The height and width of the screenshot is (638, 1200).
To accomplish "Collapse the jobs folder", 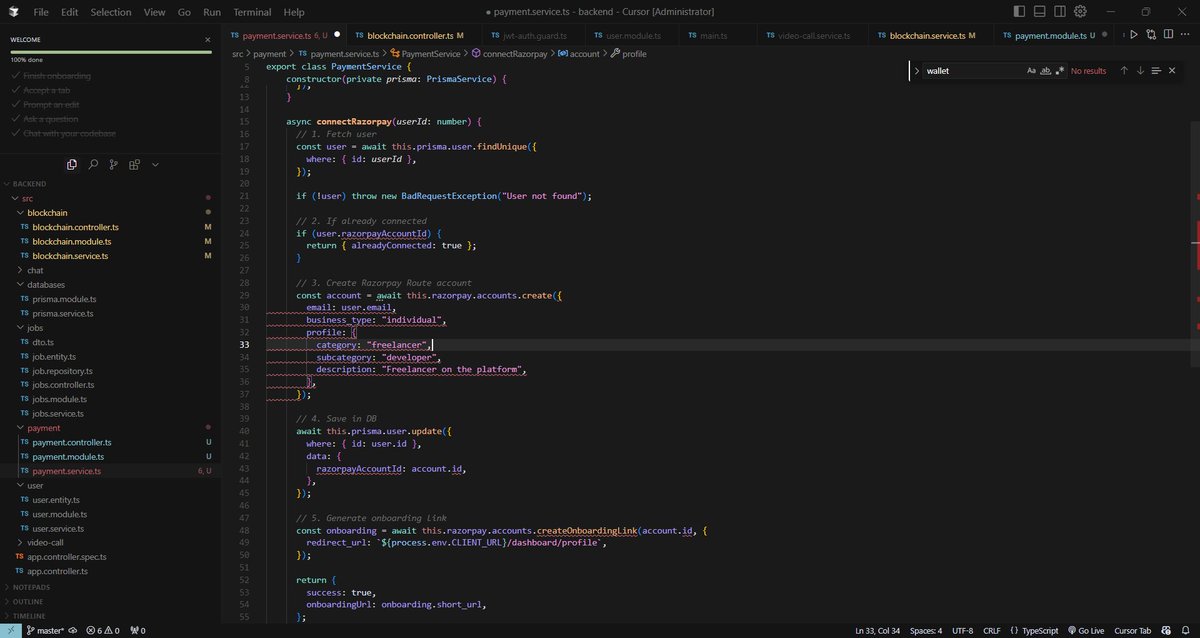I will 108,327.
